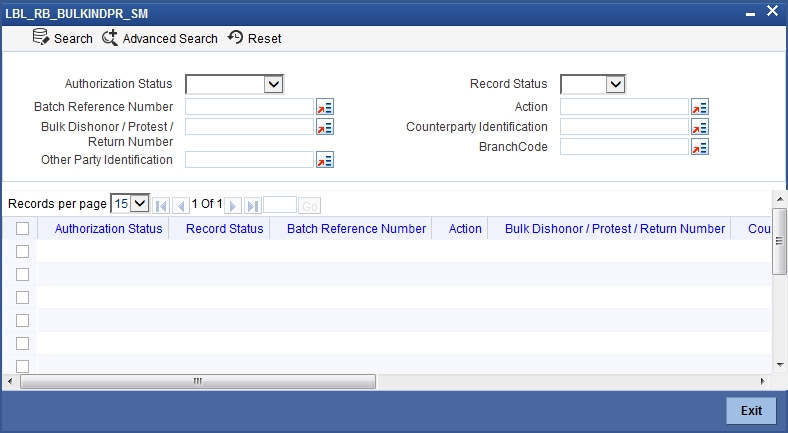Click the Search database icon

41,37
